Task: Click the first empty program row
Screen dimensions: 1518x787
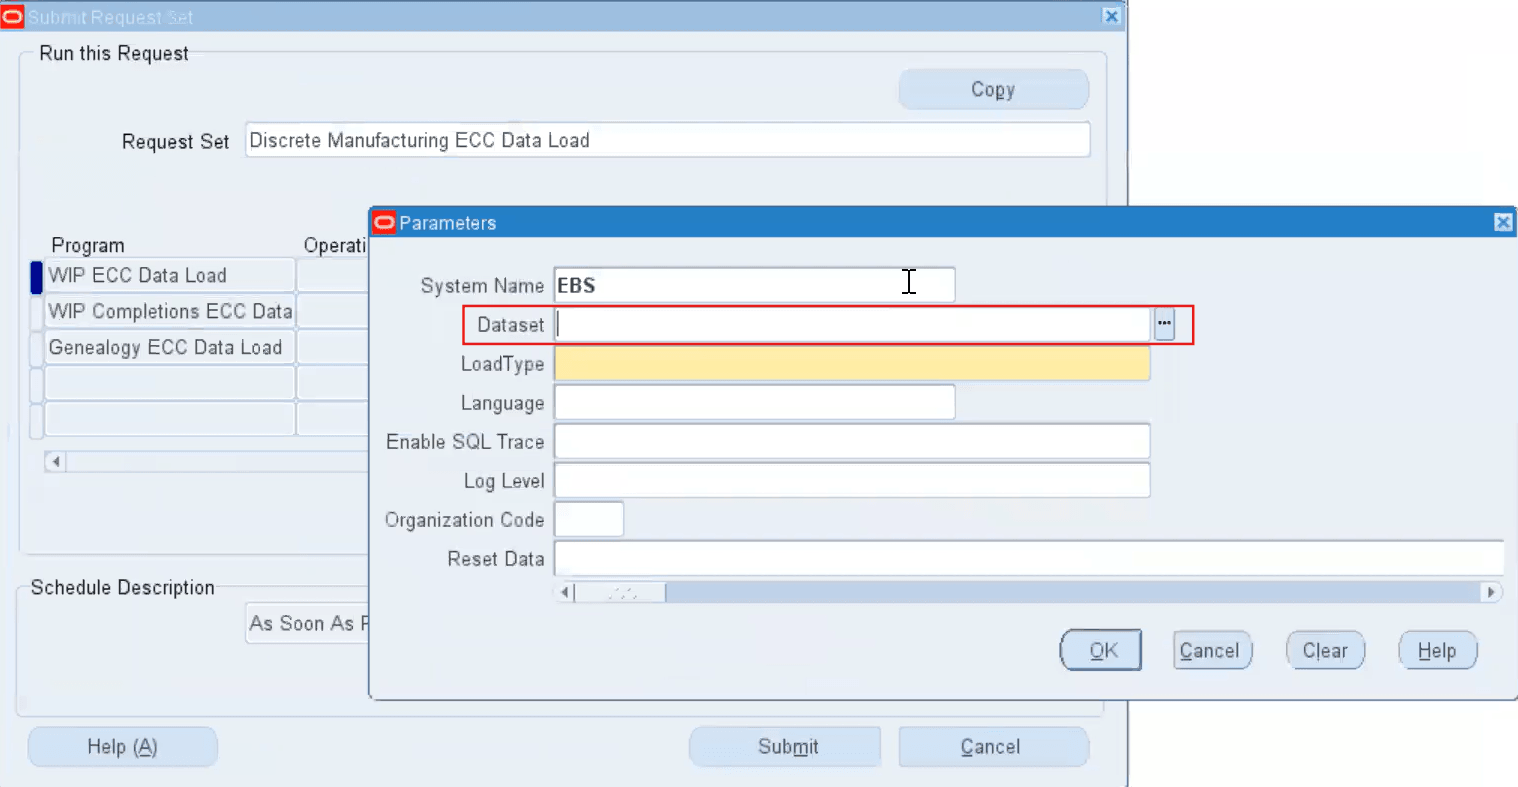Action: pyautogui.click(x=170, y=383)
